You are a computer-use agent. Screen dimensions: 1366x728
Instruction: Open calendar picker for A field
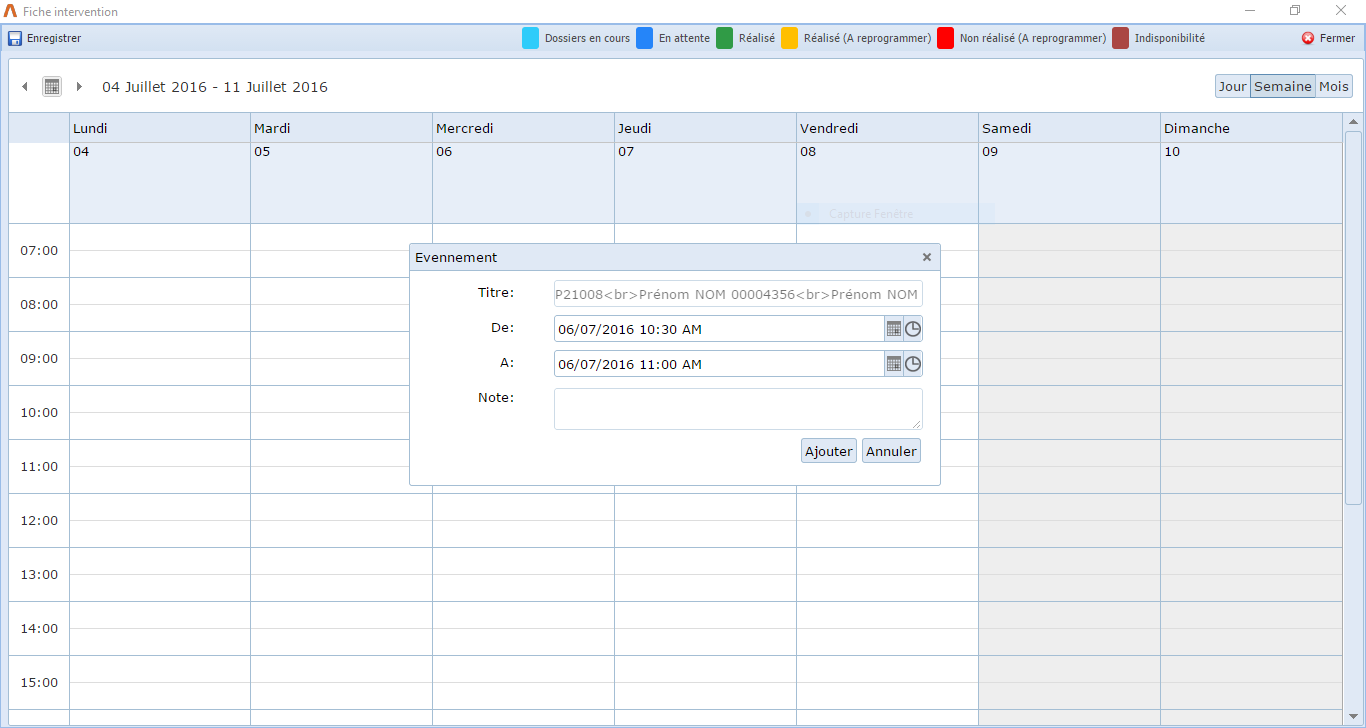coord(894,364)
